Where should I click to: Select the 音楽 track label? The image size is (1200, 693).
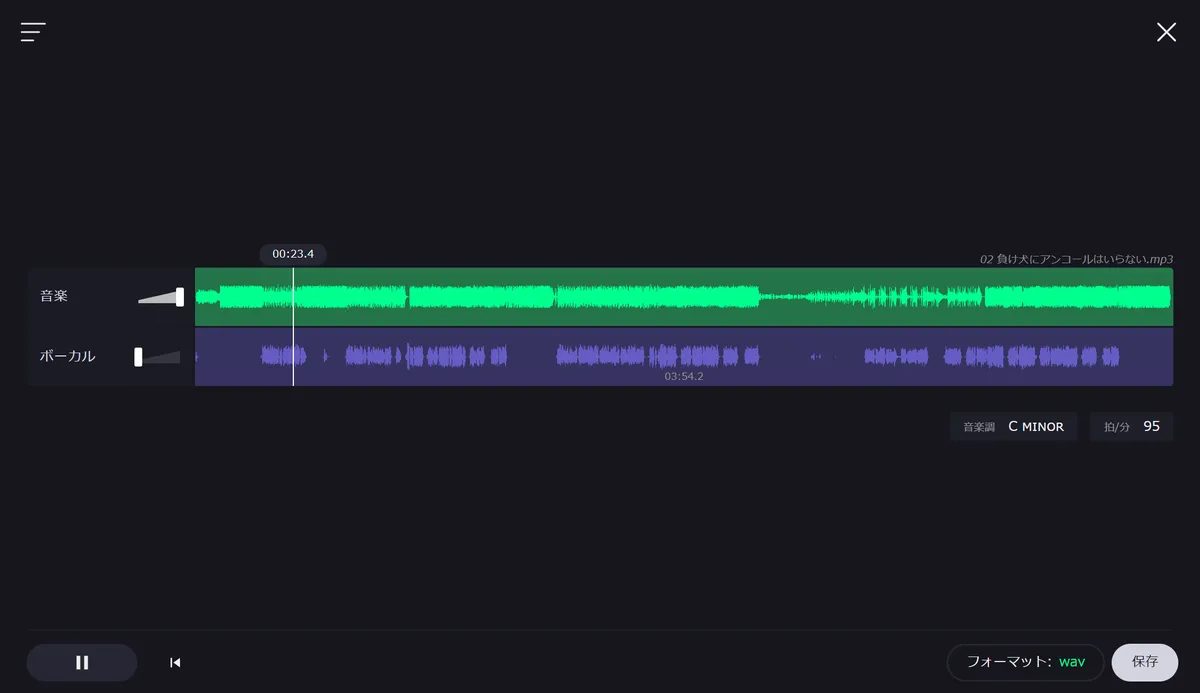tap(54, 296)
